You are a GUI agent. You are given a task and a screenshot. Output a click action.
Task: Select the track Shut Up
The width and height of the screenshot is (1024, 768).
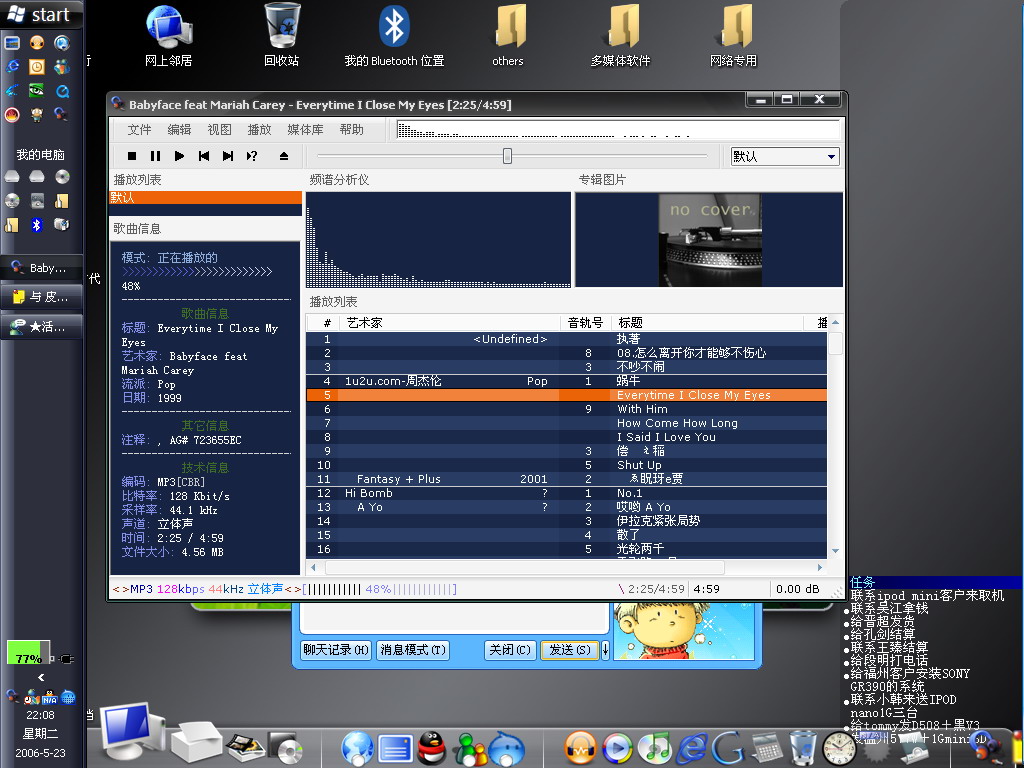coord(566,465)
